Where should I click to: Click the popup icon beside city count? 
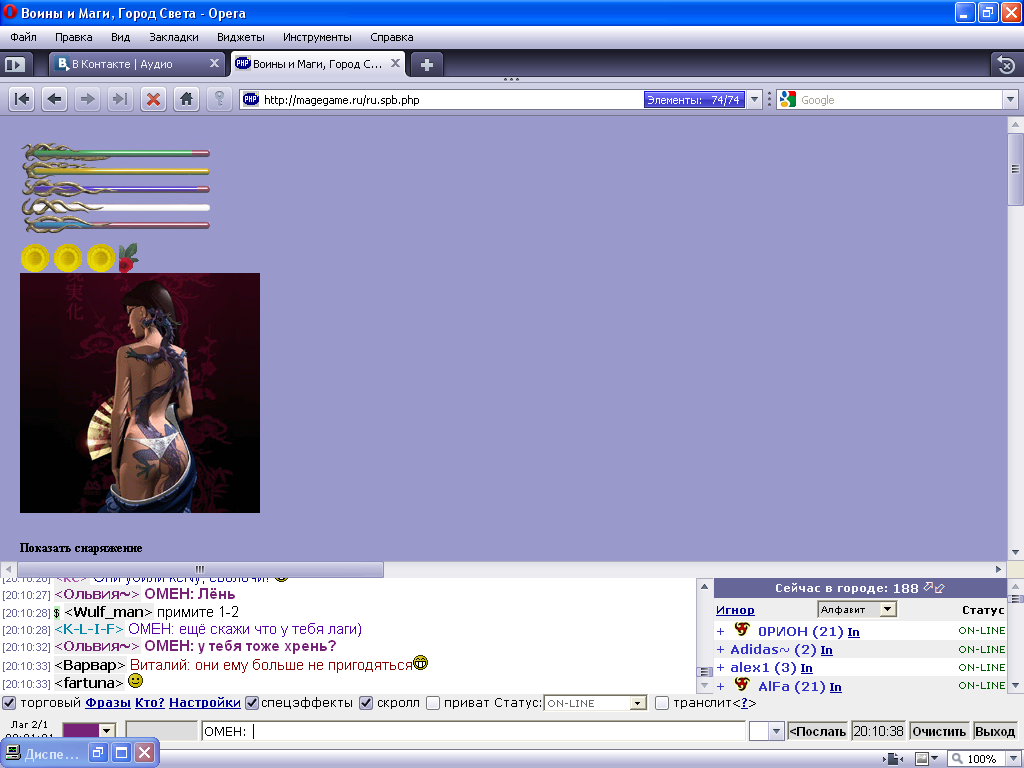pyautogui.click(x=935, y=588)
